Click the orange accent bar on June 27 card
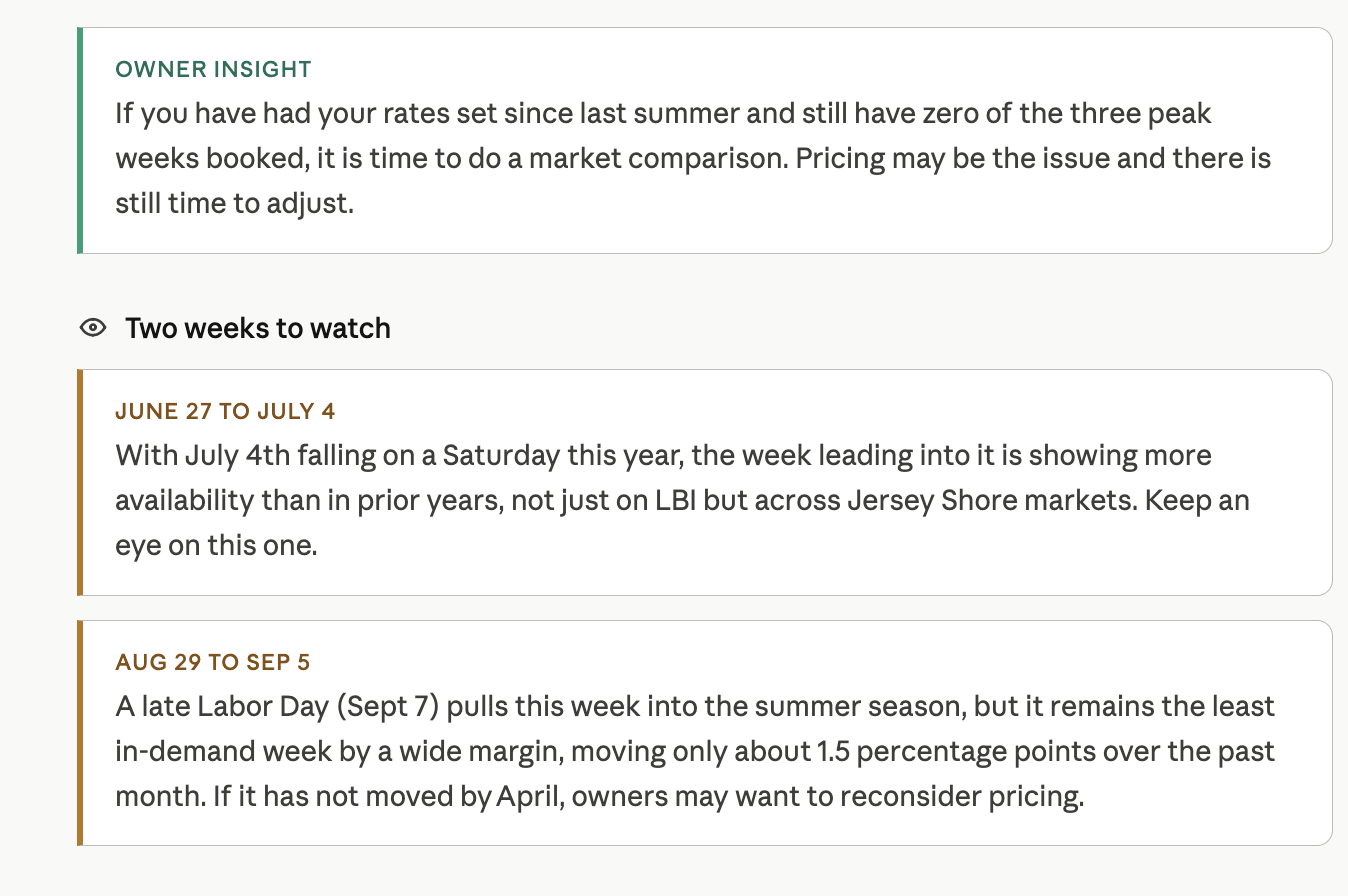 pos(80,482)
